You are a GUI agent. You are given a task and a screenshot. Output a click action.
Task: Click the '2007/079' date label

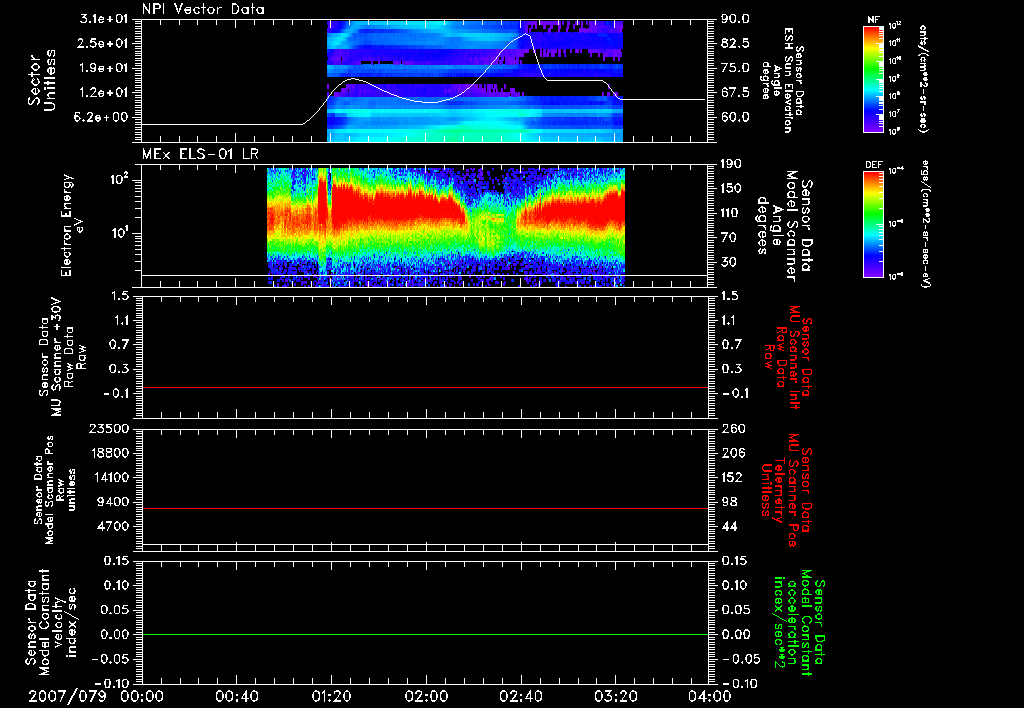click(x=67, y=696)
